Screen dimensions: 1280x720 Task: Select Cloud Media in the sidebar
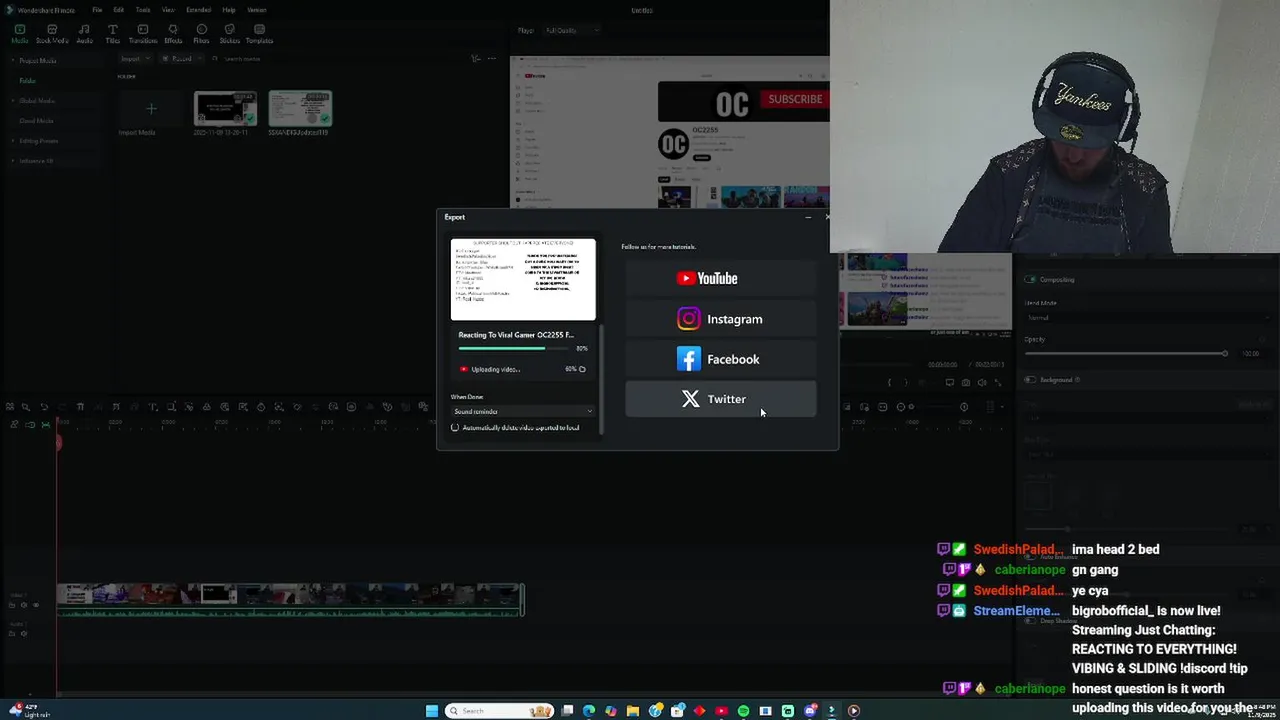(36, 121)
